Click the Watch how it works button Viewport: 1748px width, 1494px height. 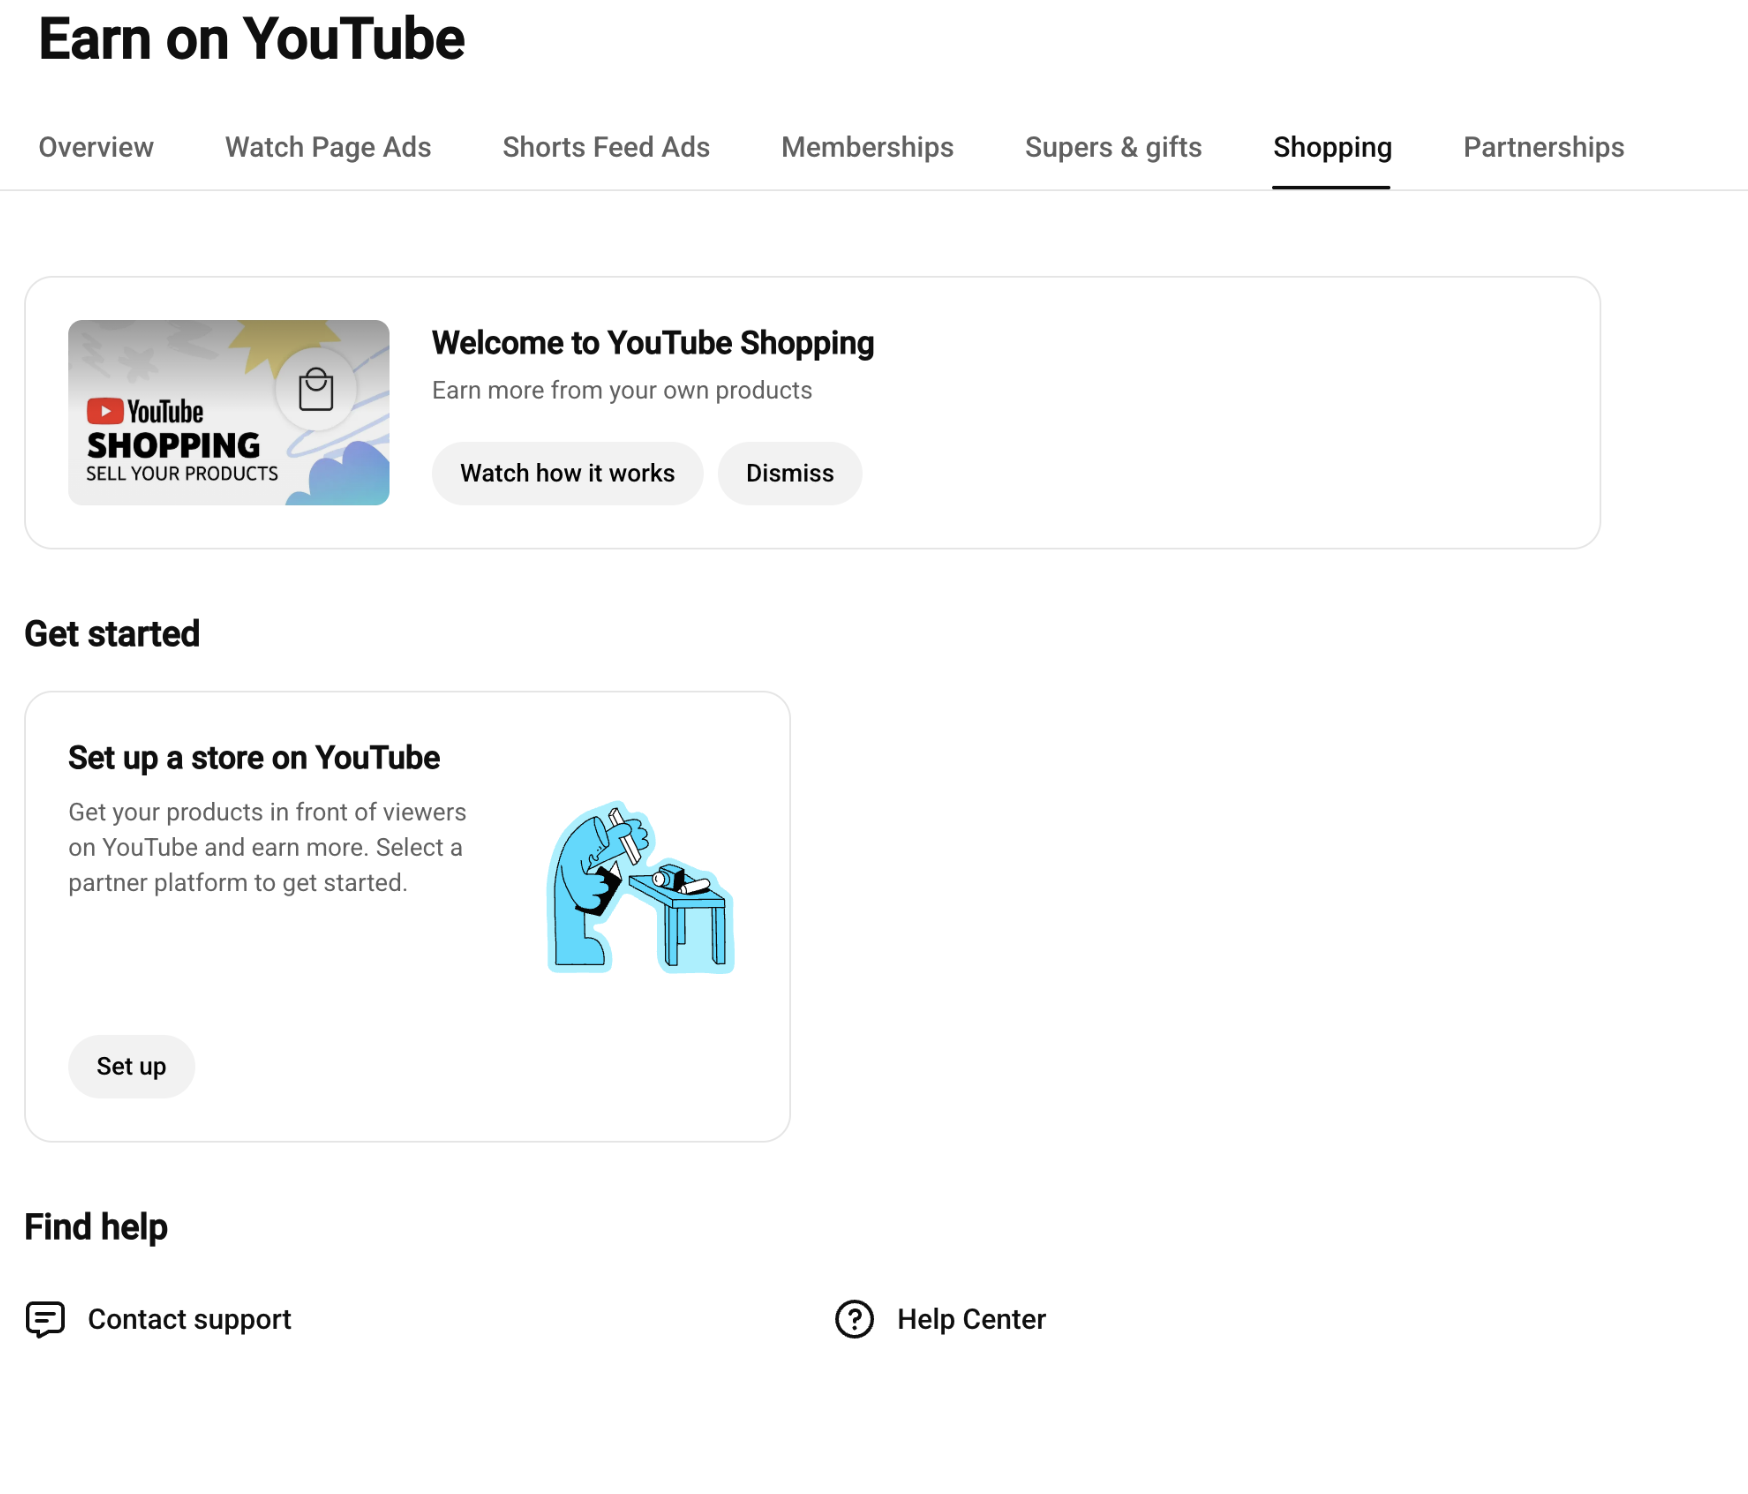point(567,473)
